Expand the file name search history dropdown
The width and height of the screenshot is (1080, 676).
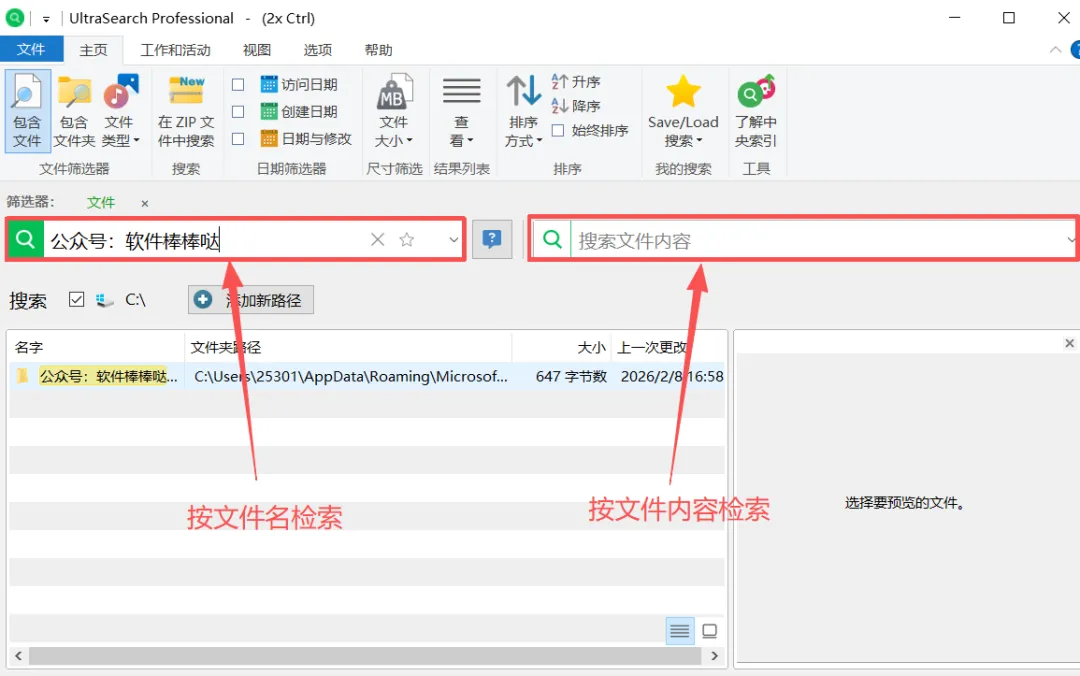tap(453, 240)
